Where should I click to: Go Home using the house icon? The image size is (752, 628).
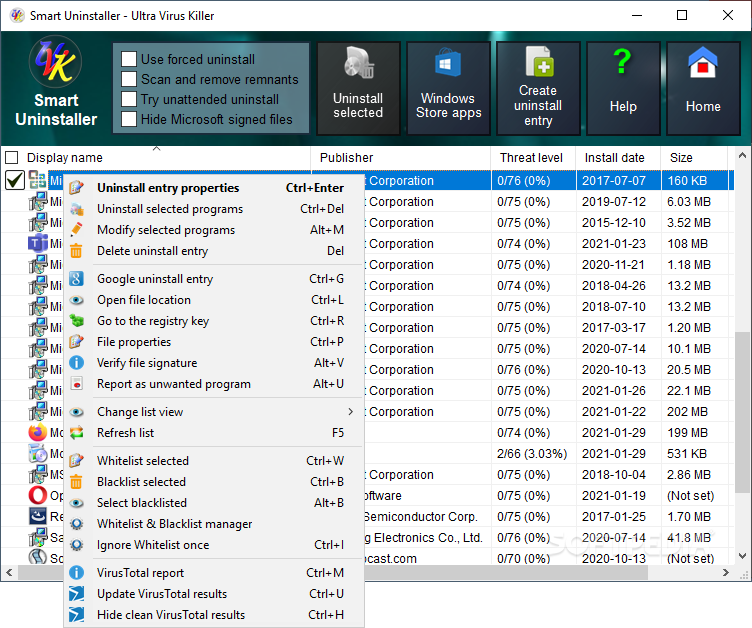tap(703, 88)
